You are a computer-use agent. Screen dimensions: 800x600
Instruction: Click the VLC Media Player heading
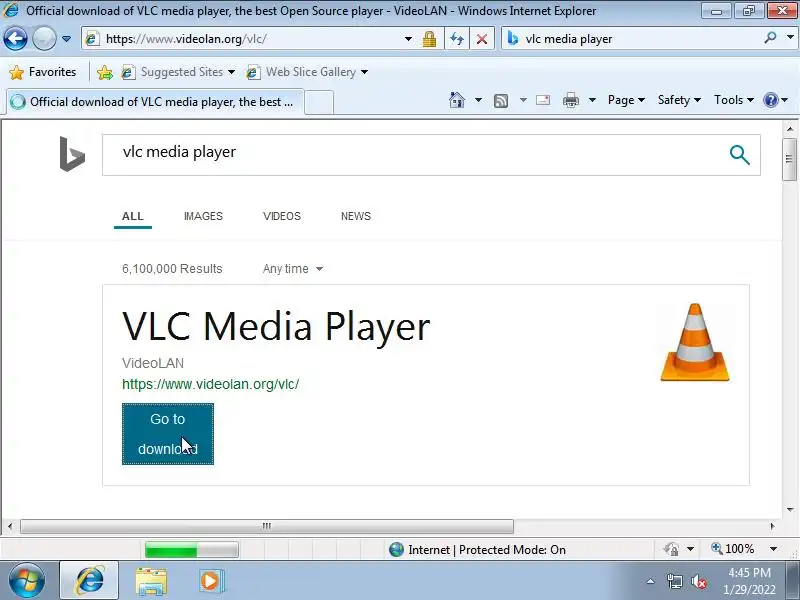click(276, 327)
